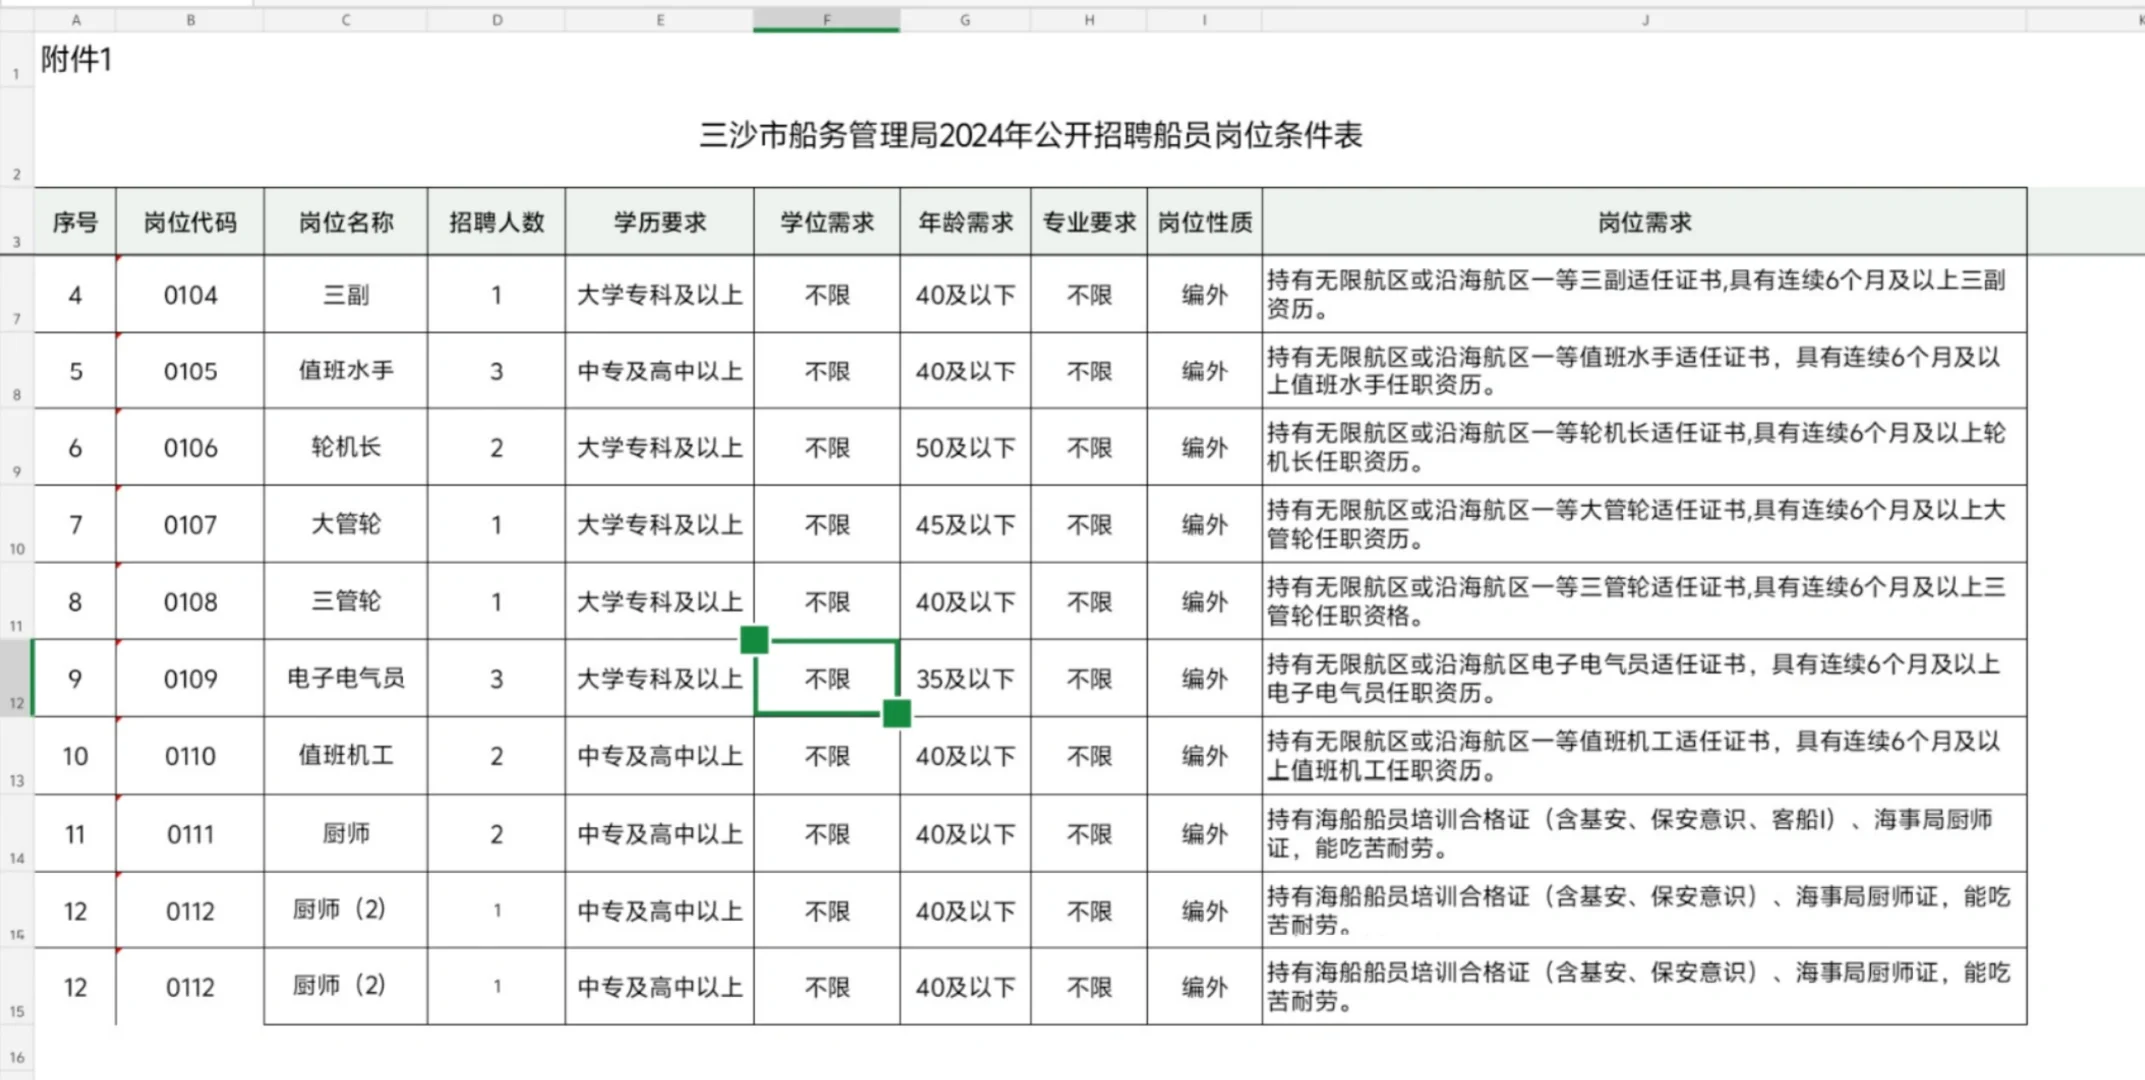
Task: Select the 岗位代码 header cell
Action: tap(190, 222)
